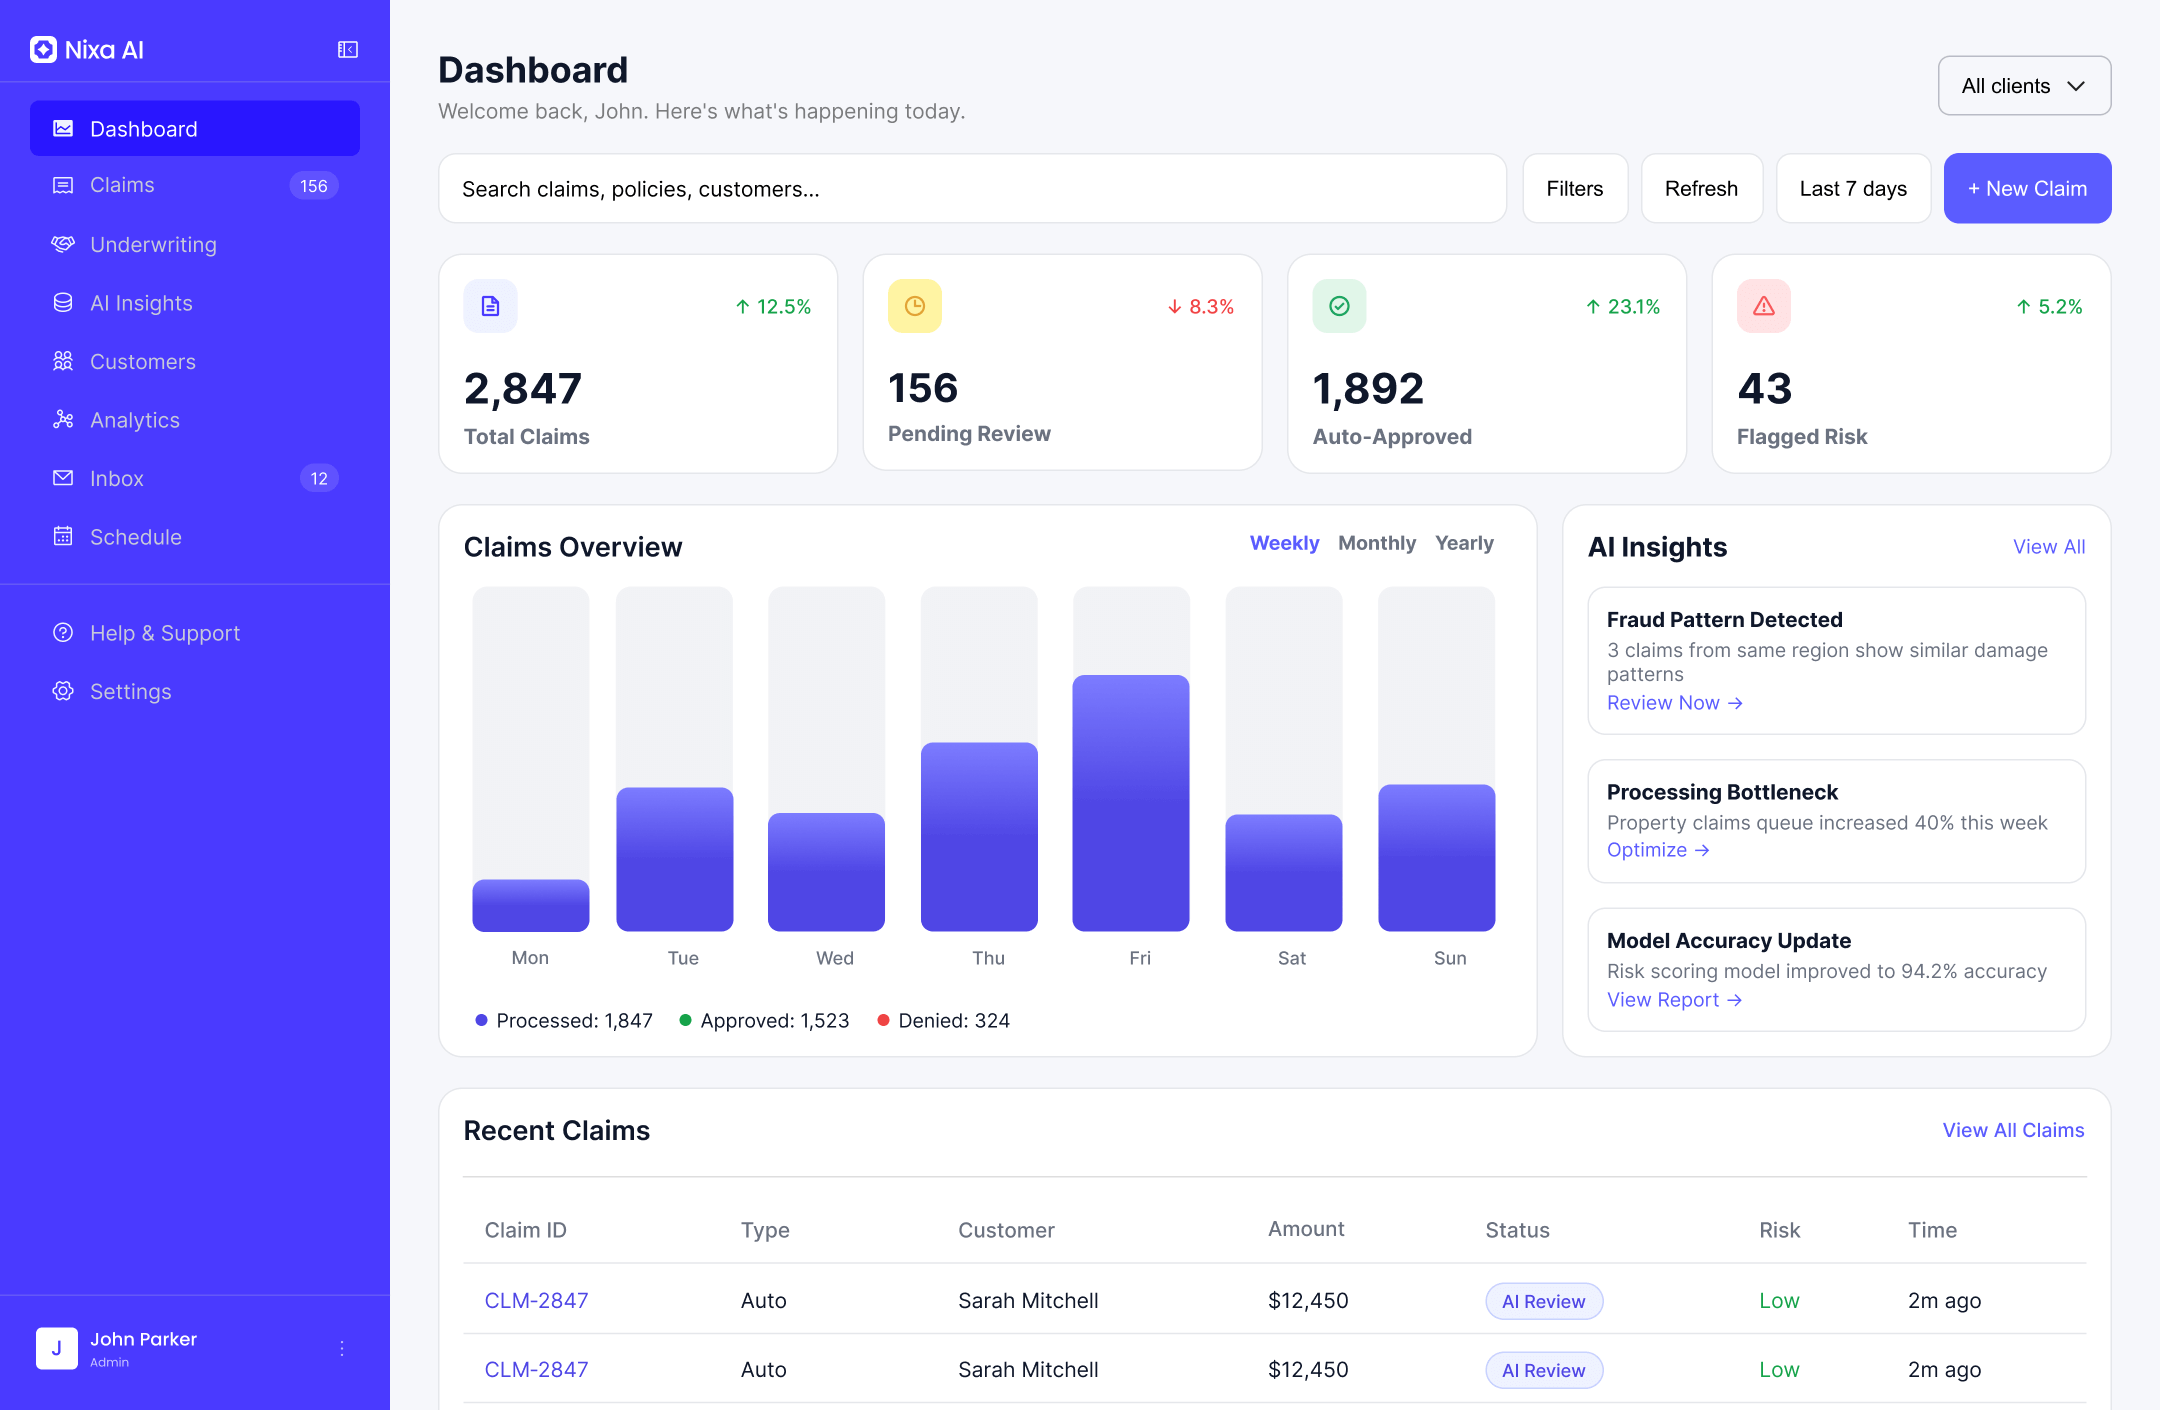Switch Claims Overview to Yearly view
Image resolution: width=2160 pixels, height=1410 pixels.
coord(1464,543)
